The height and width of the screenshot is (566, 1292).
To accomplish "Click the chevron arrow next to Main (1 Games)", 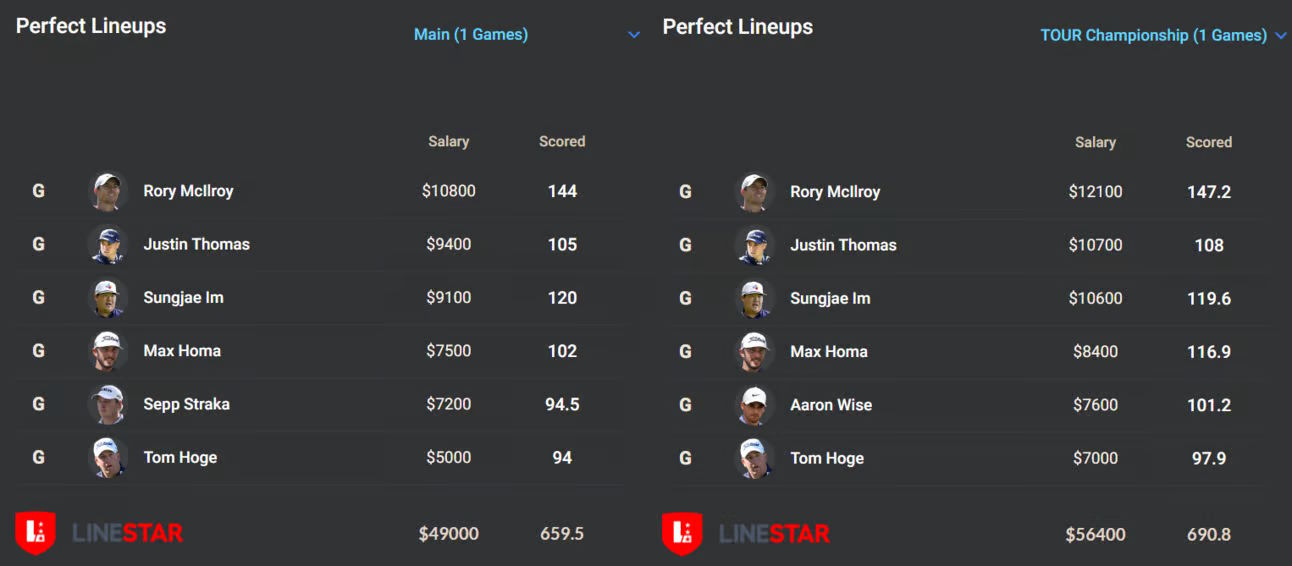I will click(x=633, y=35).
